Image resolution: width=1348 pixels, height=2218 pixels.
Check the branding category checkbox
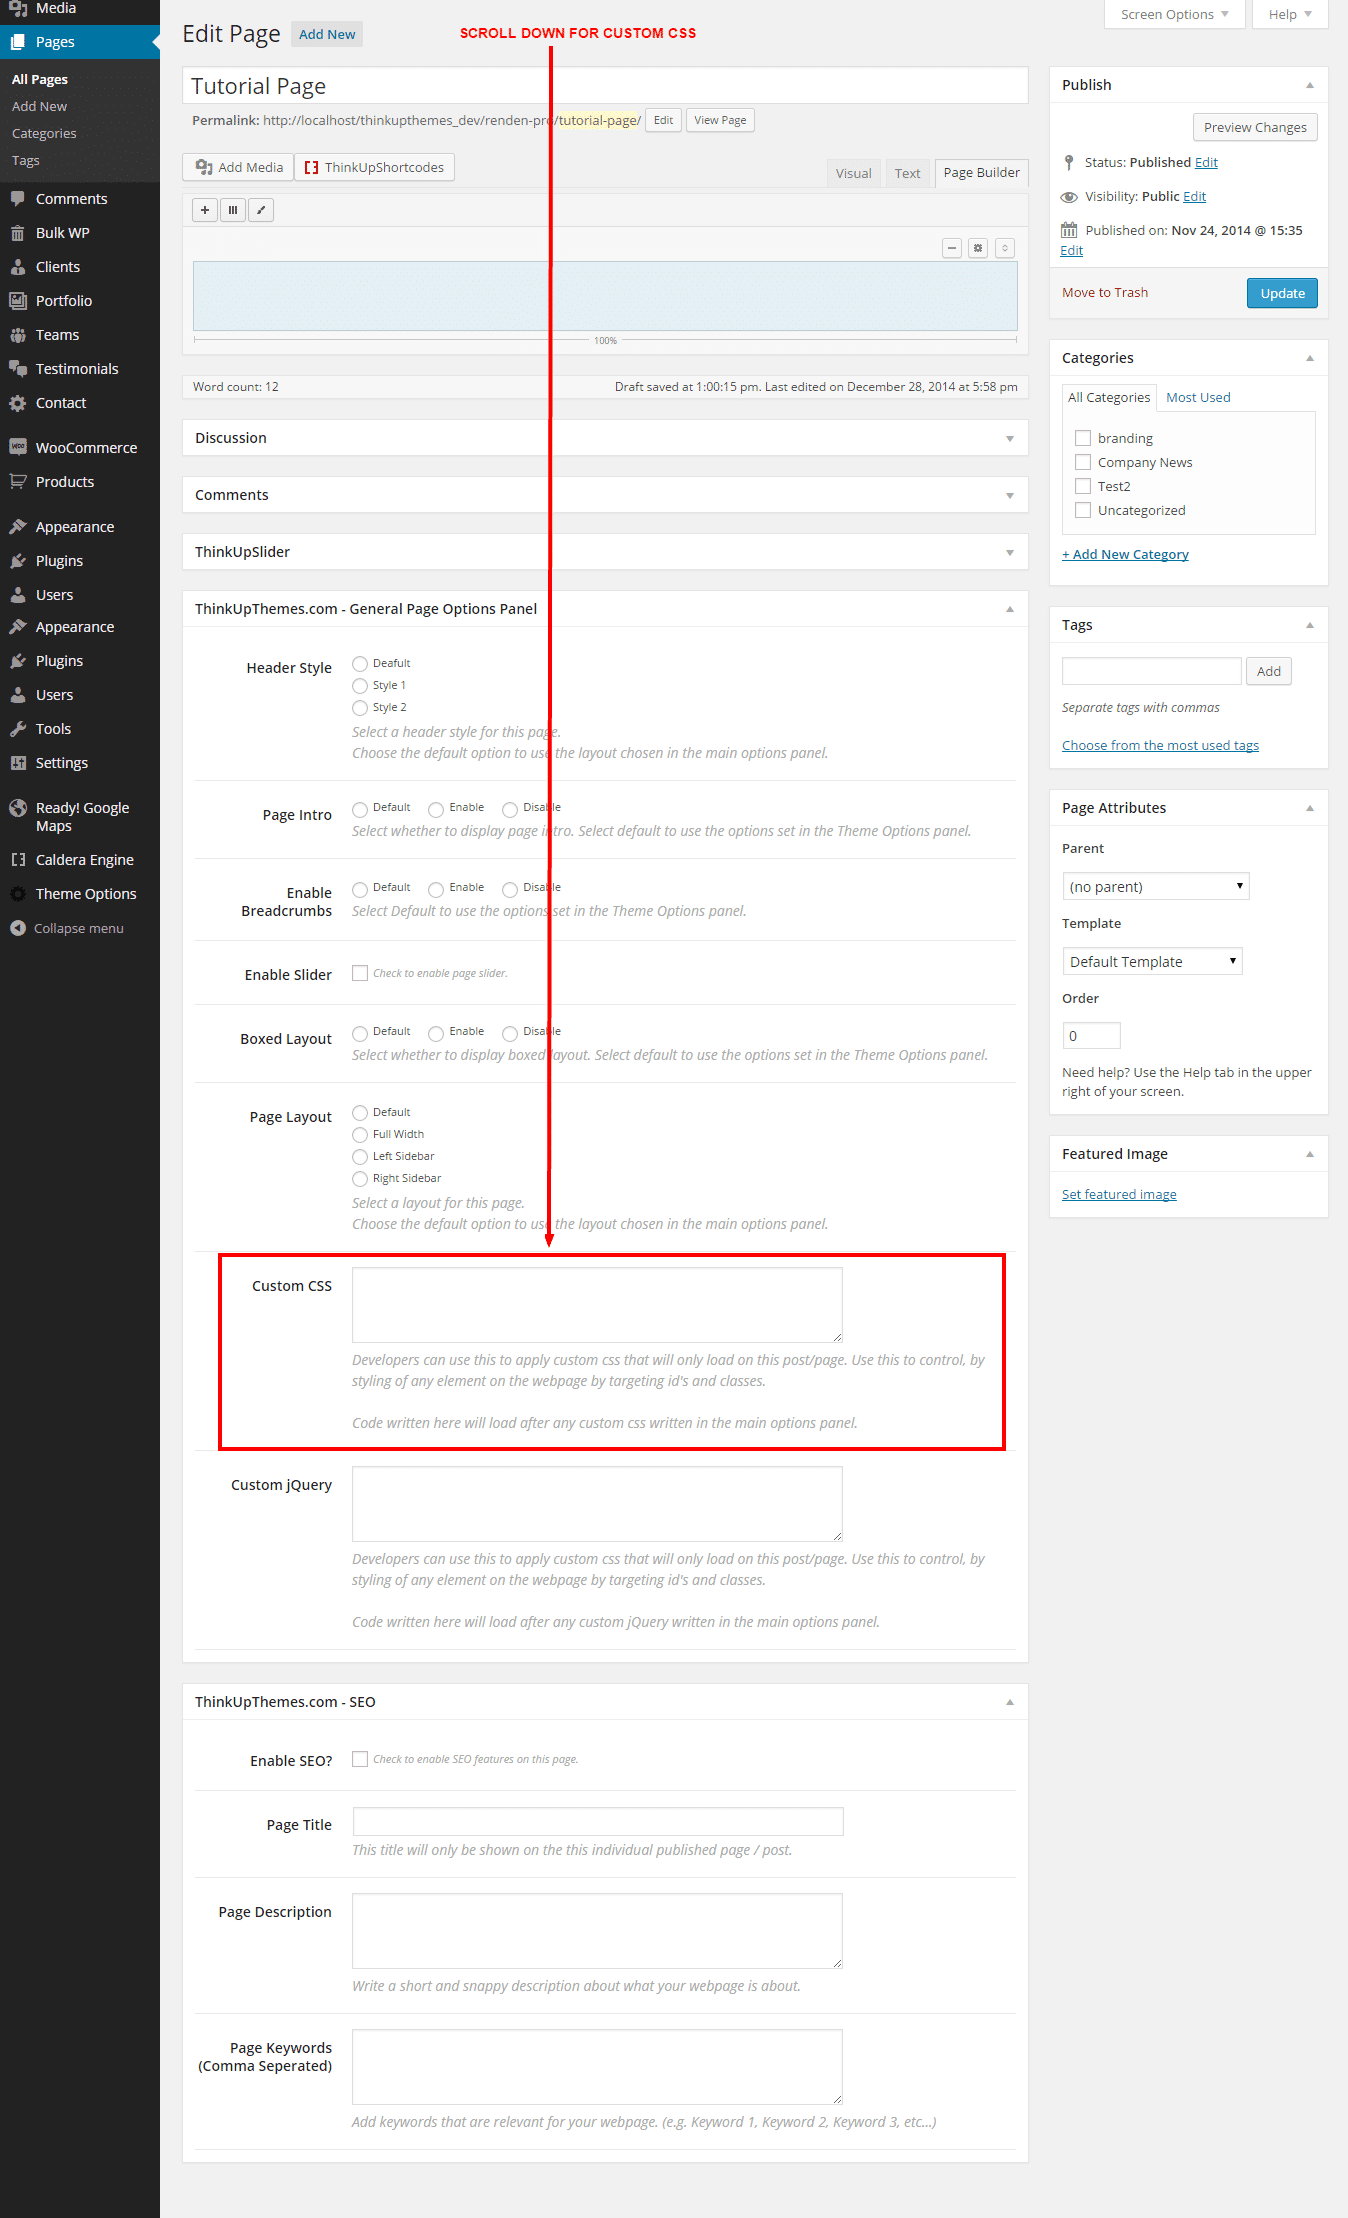click(x=1083, y=438)
